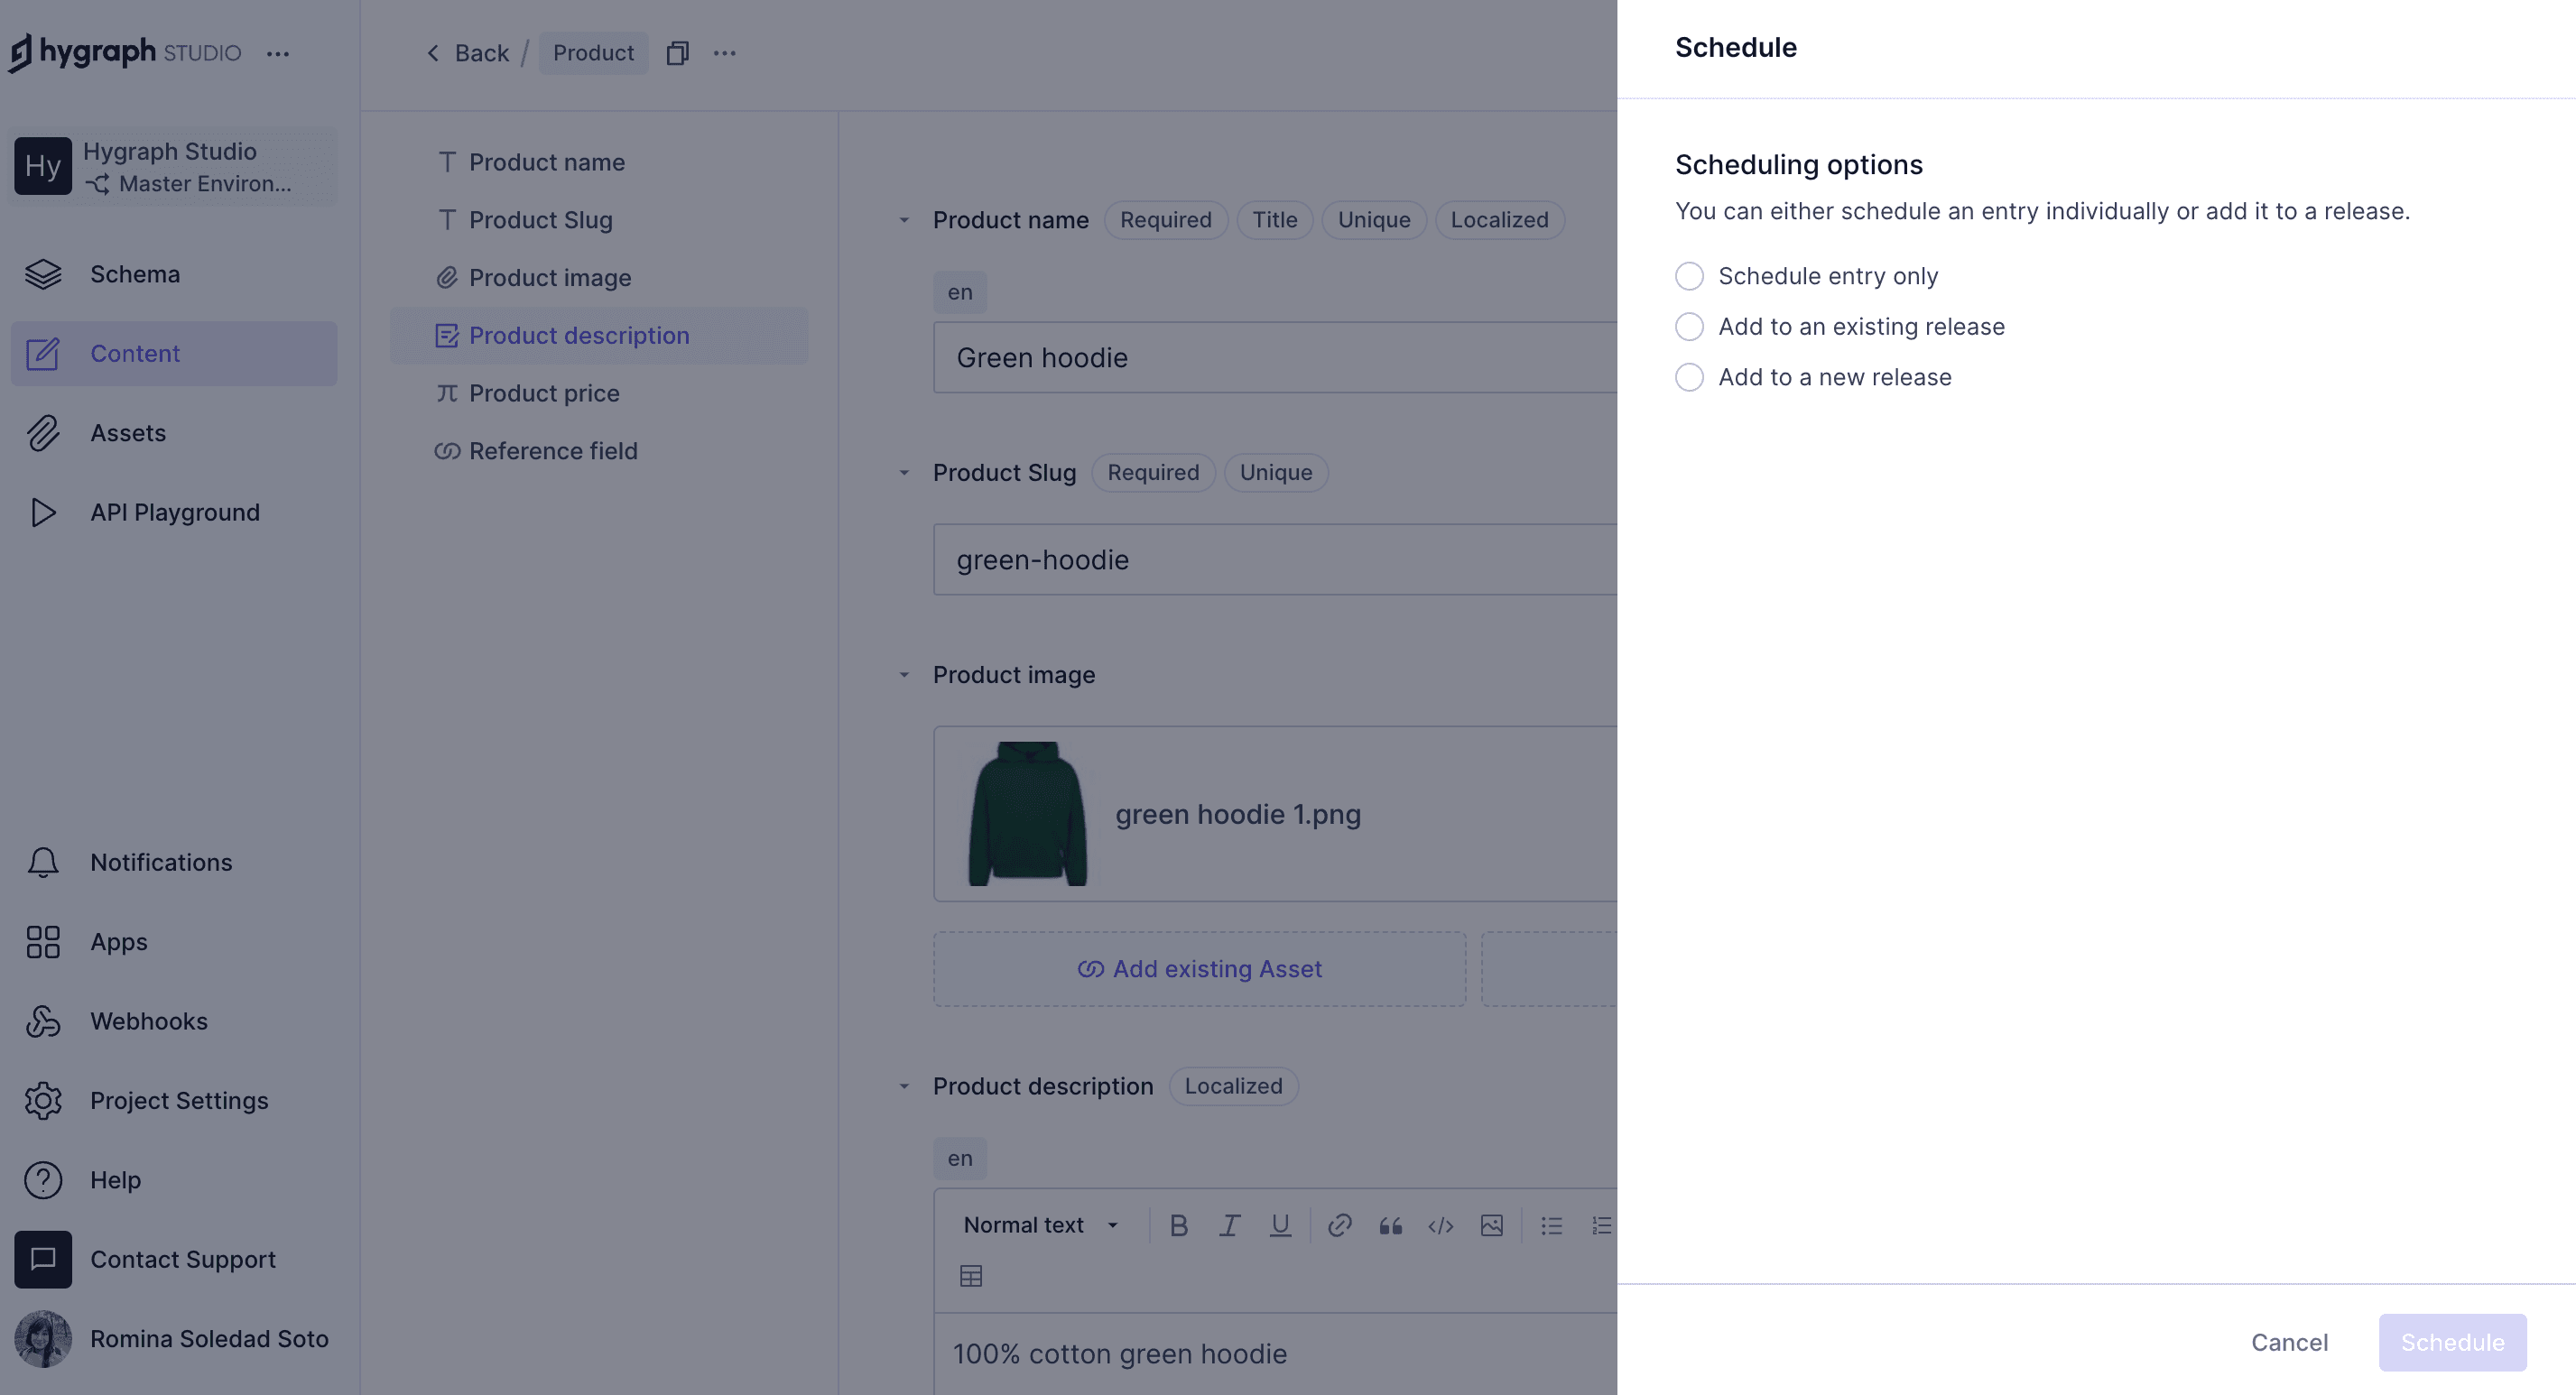This screenshot has width=2576, height=1395.
Task: Open the Schema section
Action: (134, 273)
